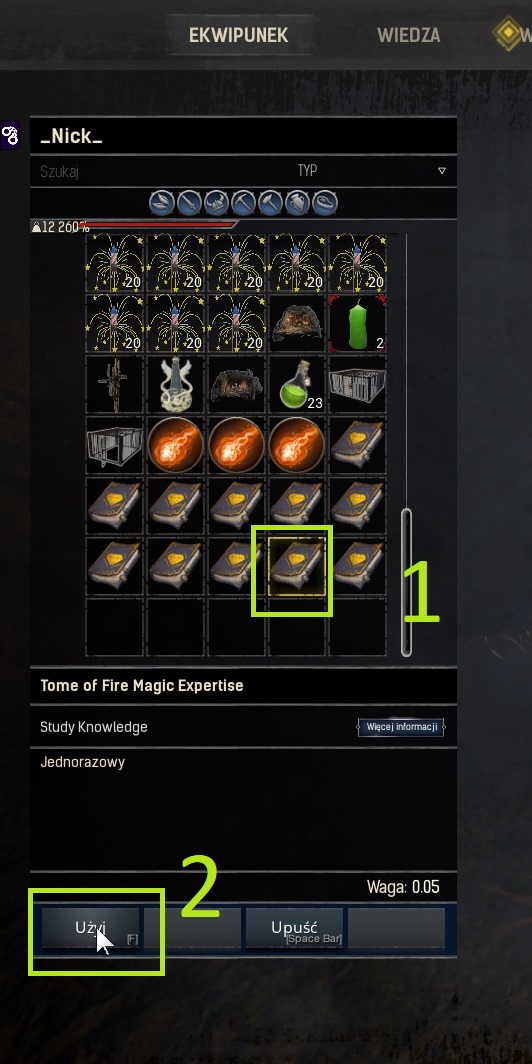Select the hammer building filter icon
The height and width of the screenshot is (1064, 532).
point(271,202)
